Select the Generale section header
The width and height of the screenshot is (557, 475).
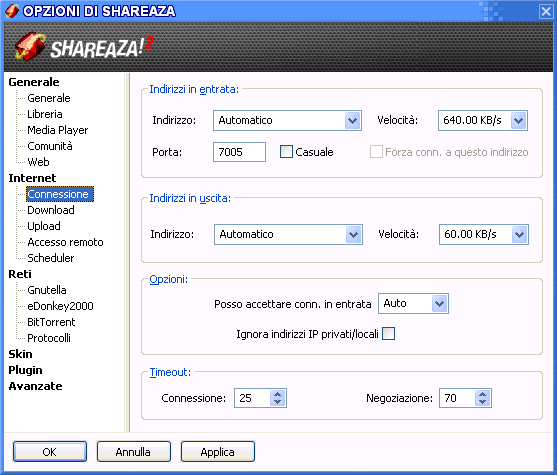pos(34,82)
